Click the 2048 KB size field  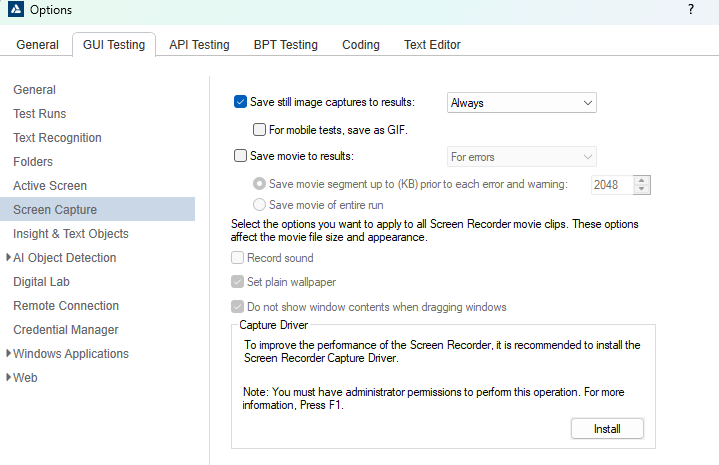(612, 185)
